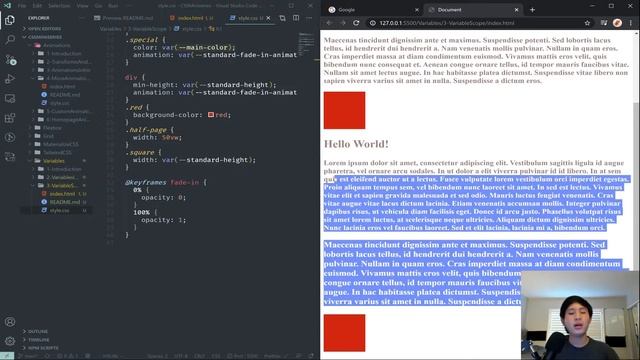640x360 pixels.
Task: Open index.html under the 3-VariableScope folder
Action: pyautogui.click(x=62, y=193)
